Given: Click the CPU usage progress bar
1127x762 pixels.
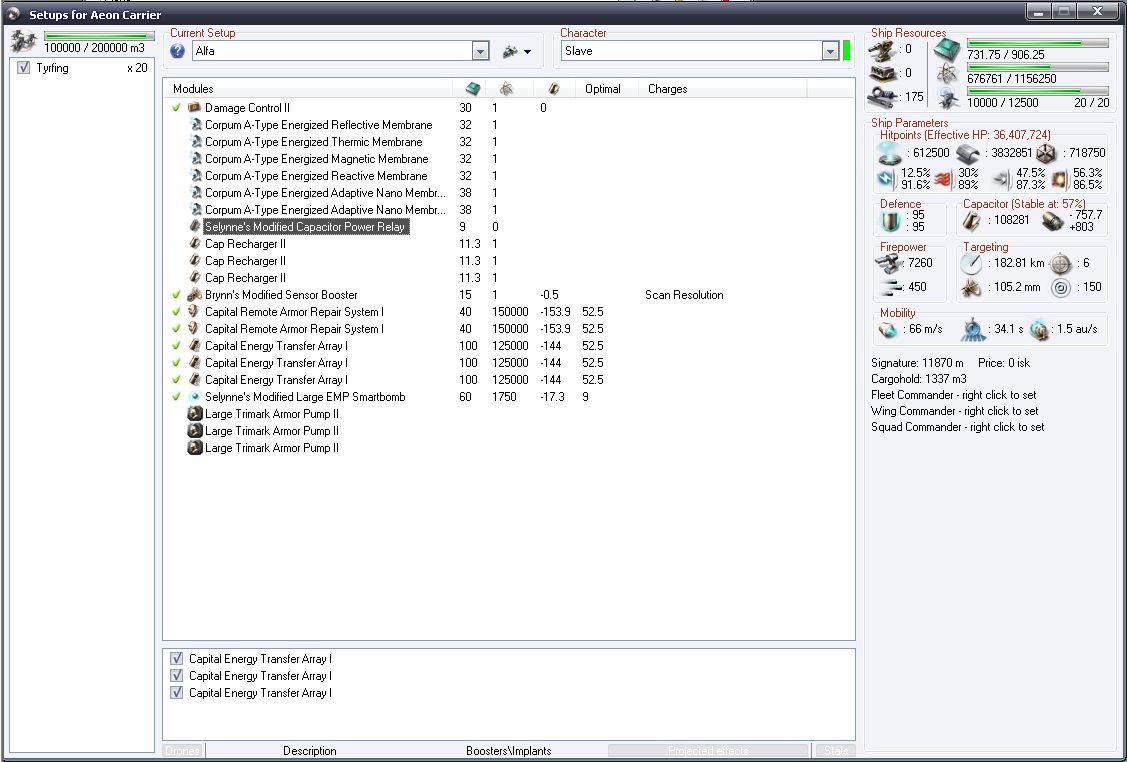Looking at the screenshot, I should tap(1038, 43).
